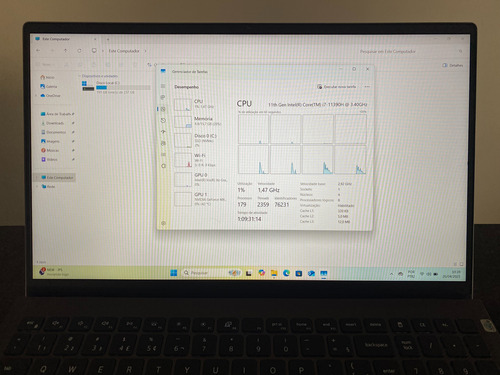Viewport: 500px width, 375px height.
Task: Go forward in File Explorer
Action: (52, 50)
